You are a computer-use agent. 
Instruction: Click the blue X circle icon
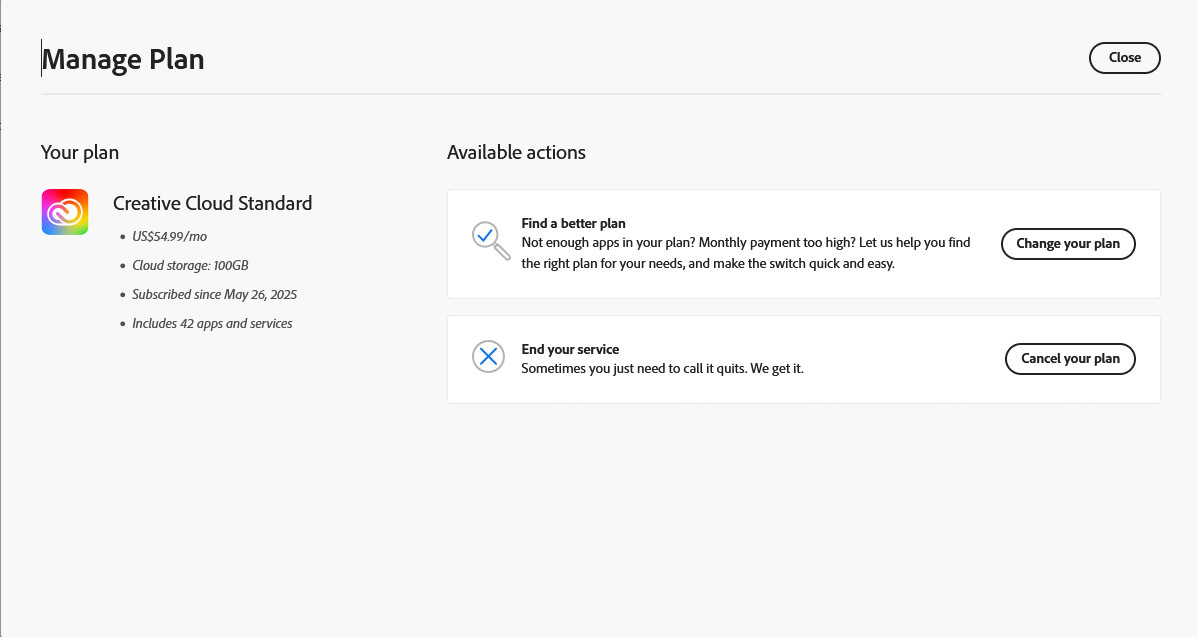(x=488, y=356)
